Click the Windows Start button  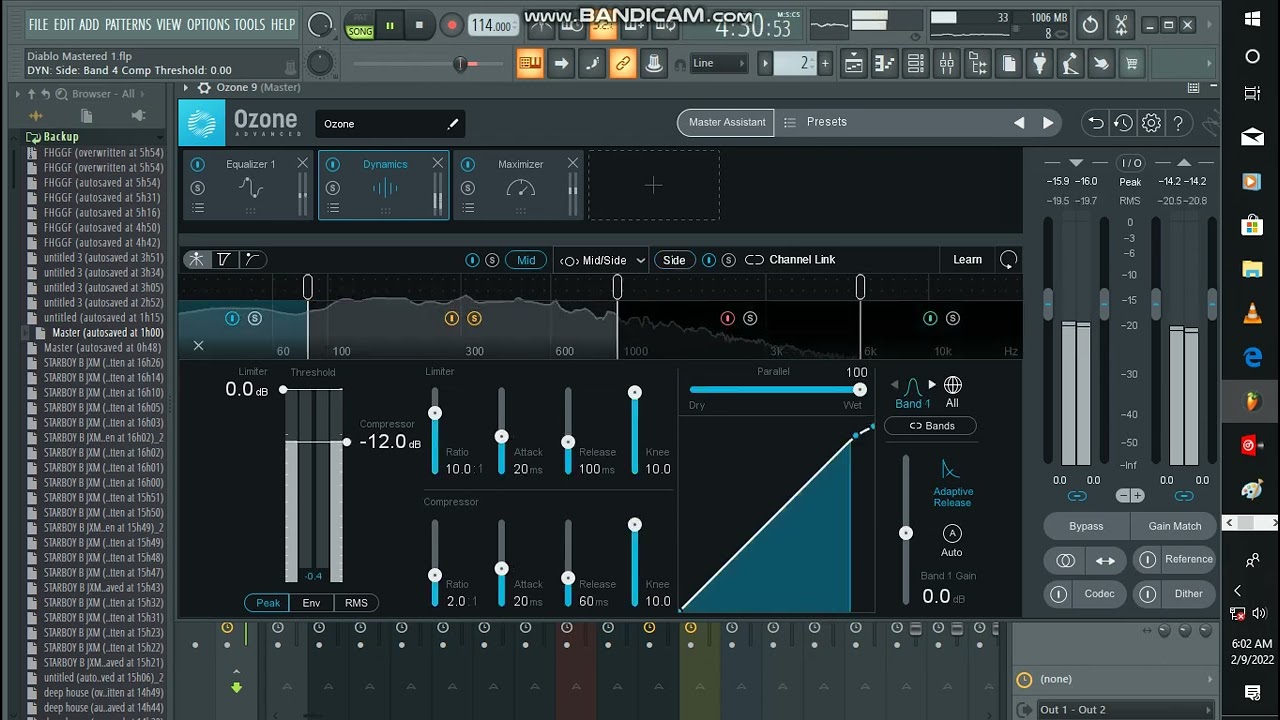pos(1252,18)
